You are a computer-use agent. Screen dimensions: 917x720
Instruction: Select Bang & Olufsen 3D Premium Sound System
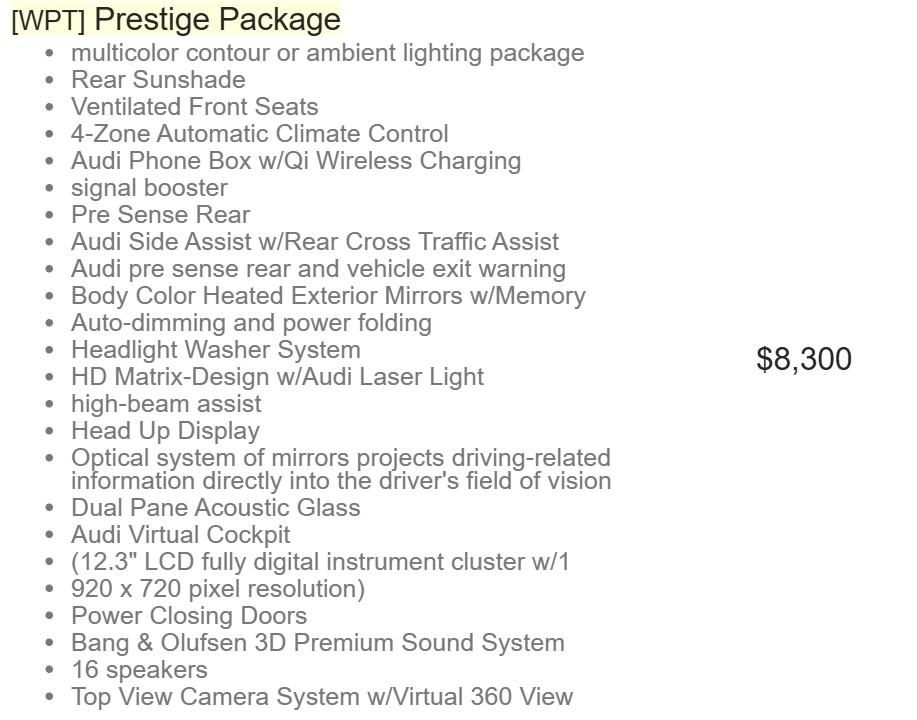click(x=318, y=643)
